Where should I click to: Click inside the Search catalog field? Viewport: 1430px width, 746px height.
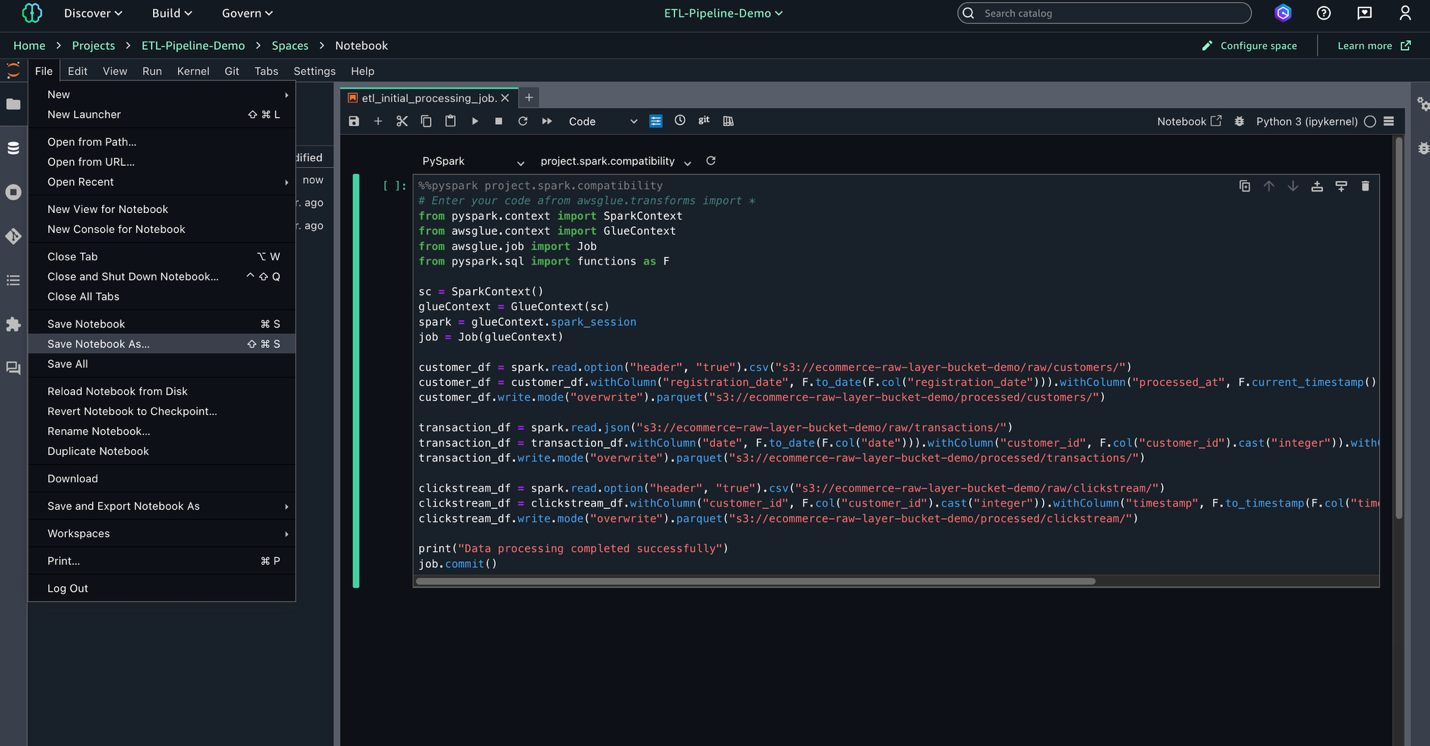click(x=1100, y=13)
